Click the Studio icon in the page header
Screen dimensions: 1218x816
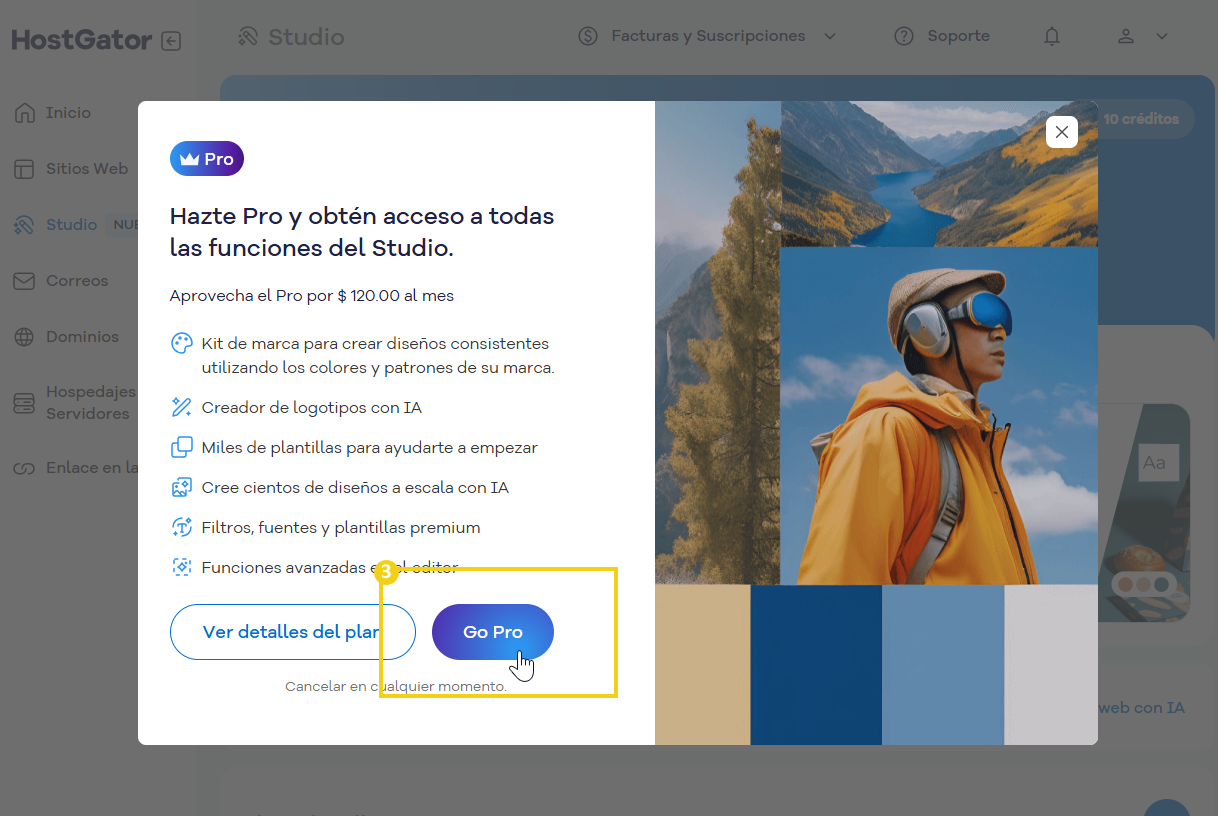[x=248, y=37]
